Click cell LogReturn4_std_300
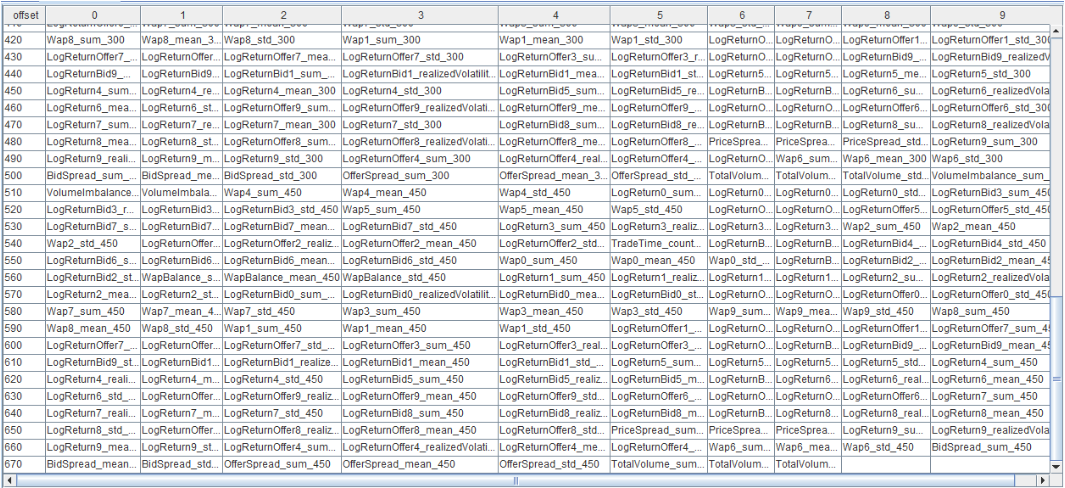Image resolution: width=1065 pixels, height=488 pixels. click(419, 90)
